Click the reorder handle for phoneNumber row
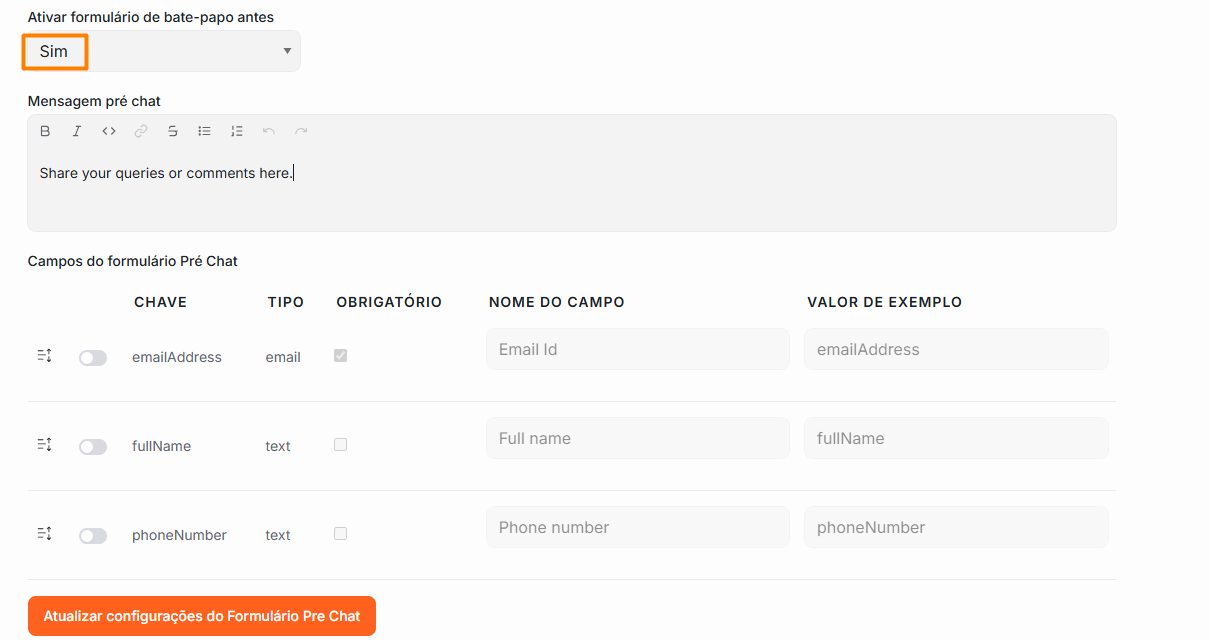Viewport: 1209px width, 641px height. coord(44,534)
